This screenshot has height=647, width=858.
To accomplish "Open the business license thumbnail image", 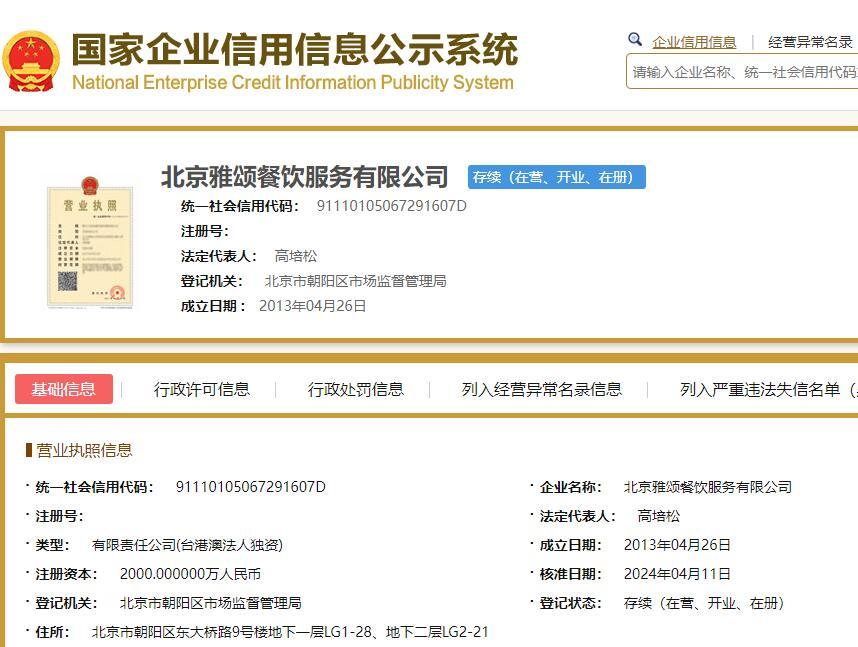I will coord(90,242).
